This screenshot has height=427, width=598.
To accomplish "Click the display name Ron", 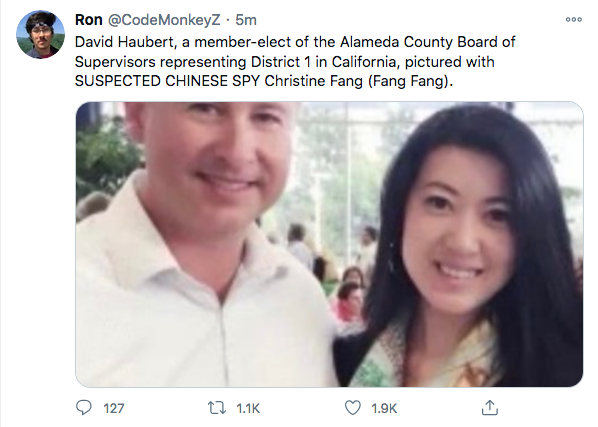I will [x=88, y=20].
